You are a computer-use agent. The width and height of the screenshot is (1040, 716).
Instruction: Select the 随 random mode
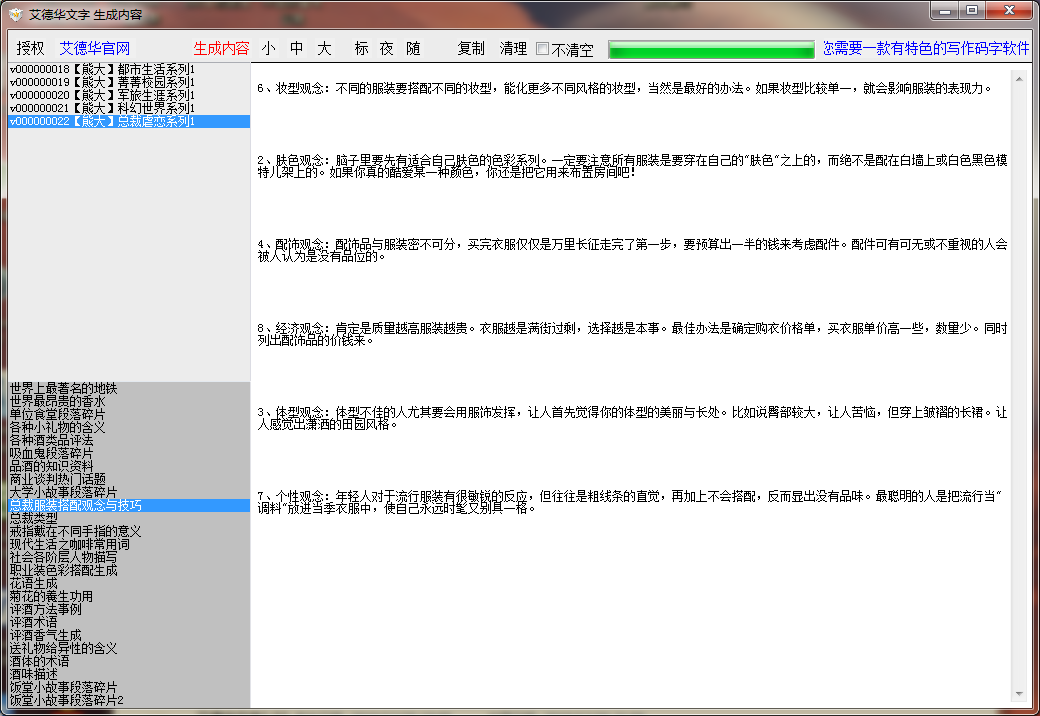413,48
